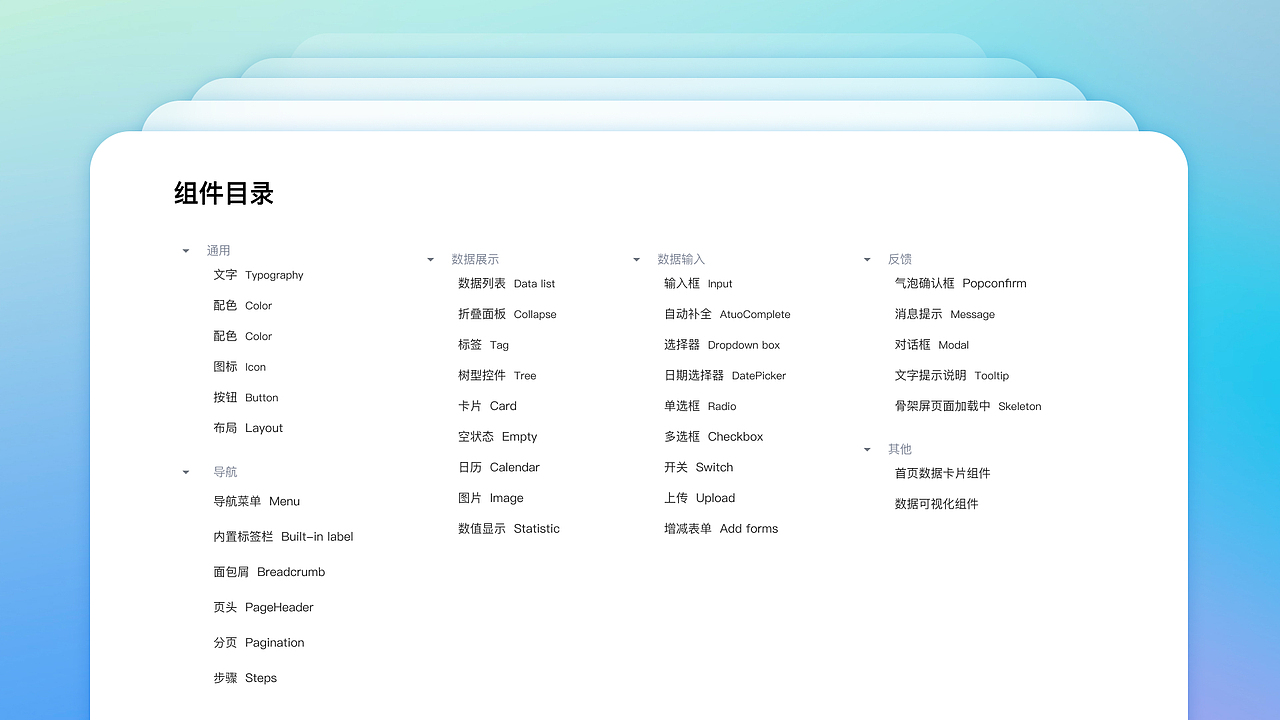1280x720 pixels.
Task: Select the 数据可视化组件 entry under 其他
Action: 937,503
